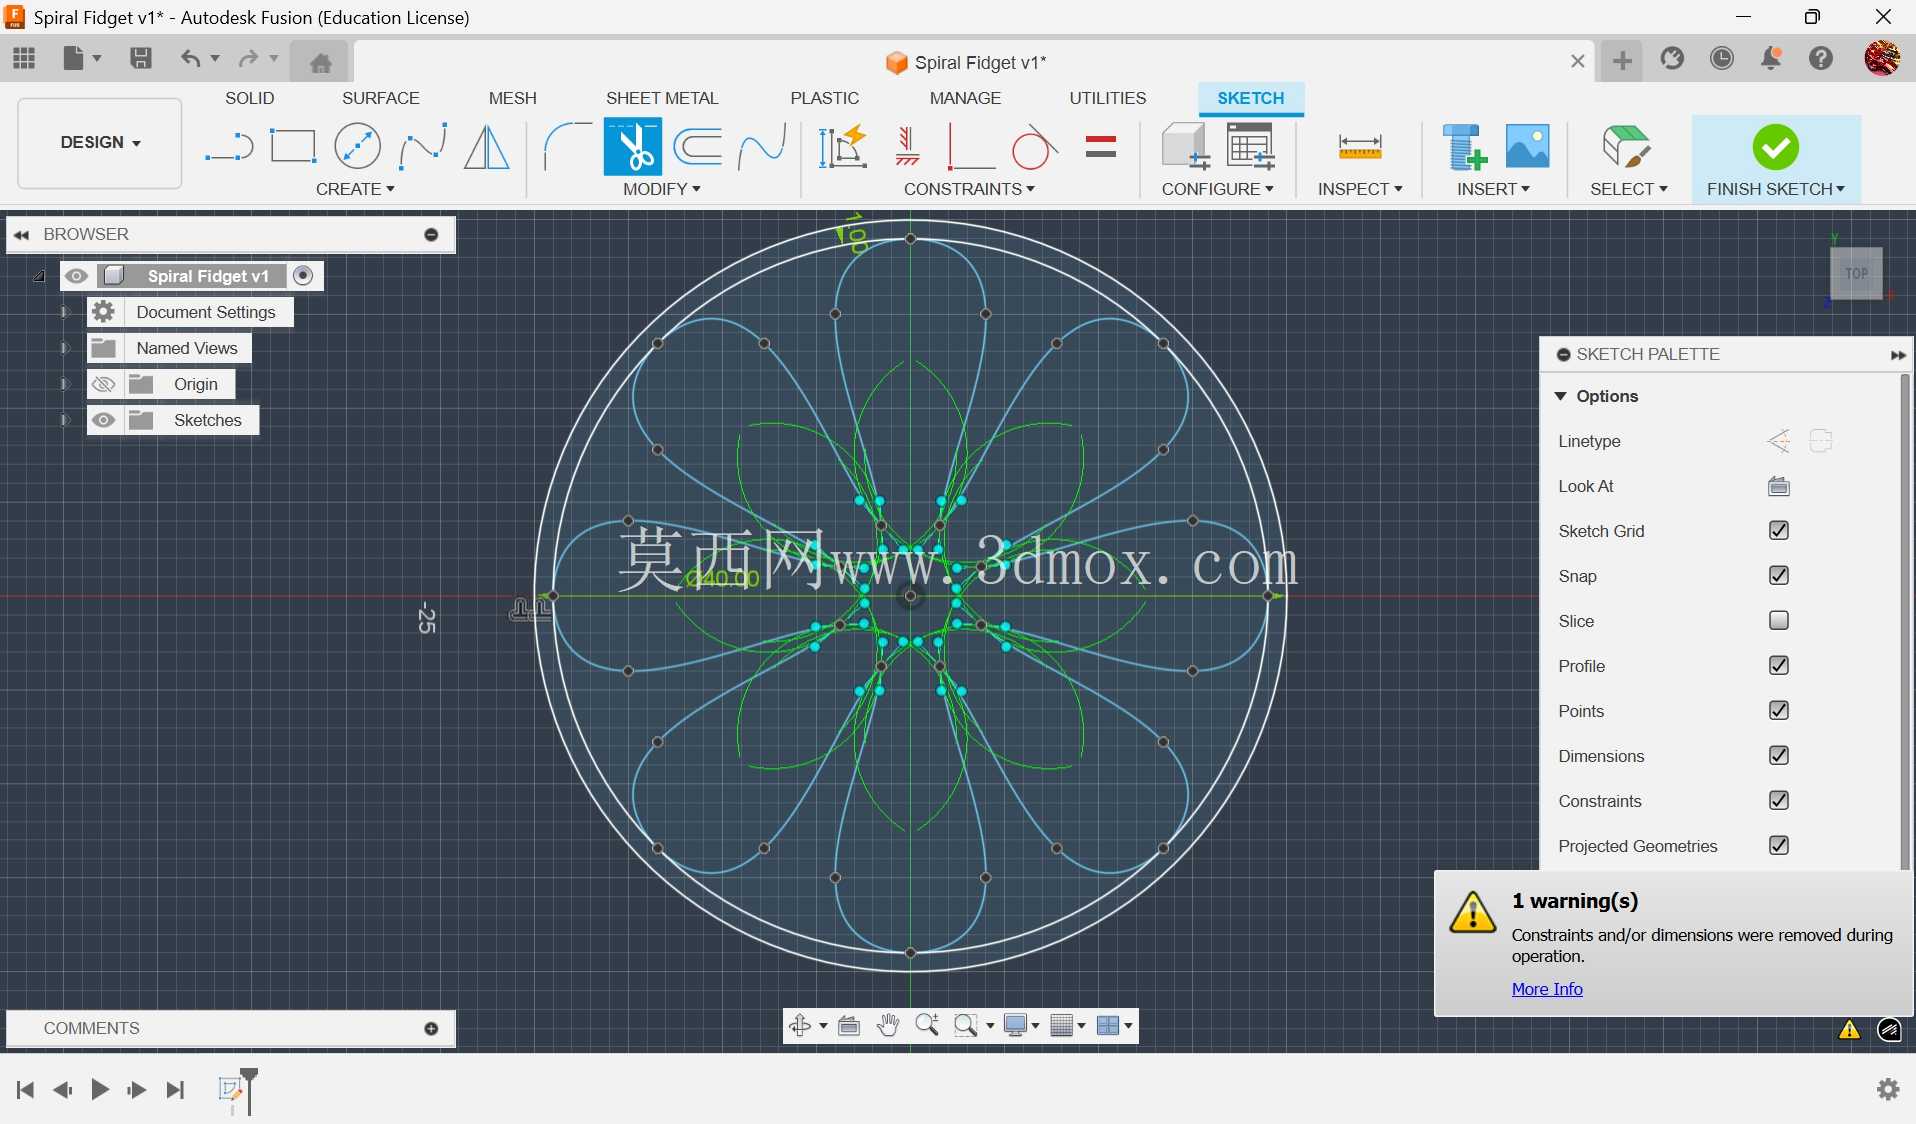Click the Pan hand tool
Viewport: 1916px width, 1124px height.
click(x=888, y=1025)
